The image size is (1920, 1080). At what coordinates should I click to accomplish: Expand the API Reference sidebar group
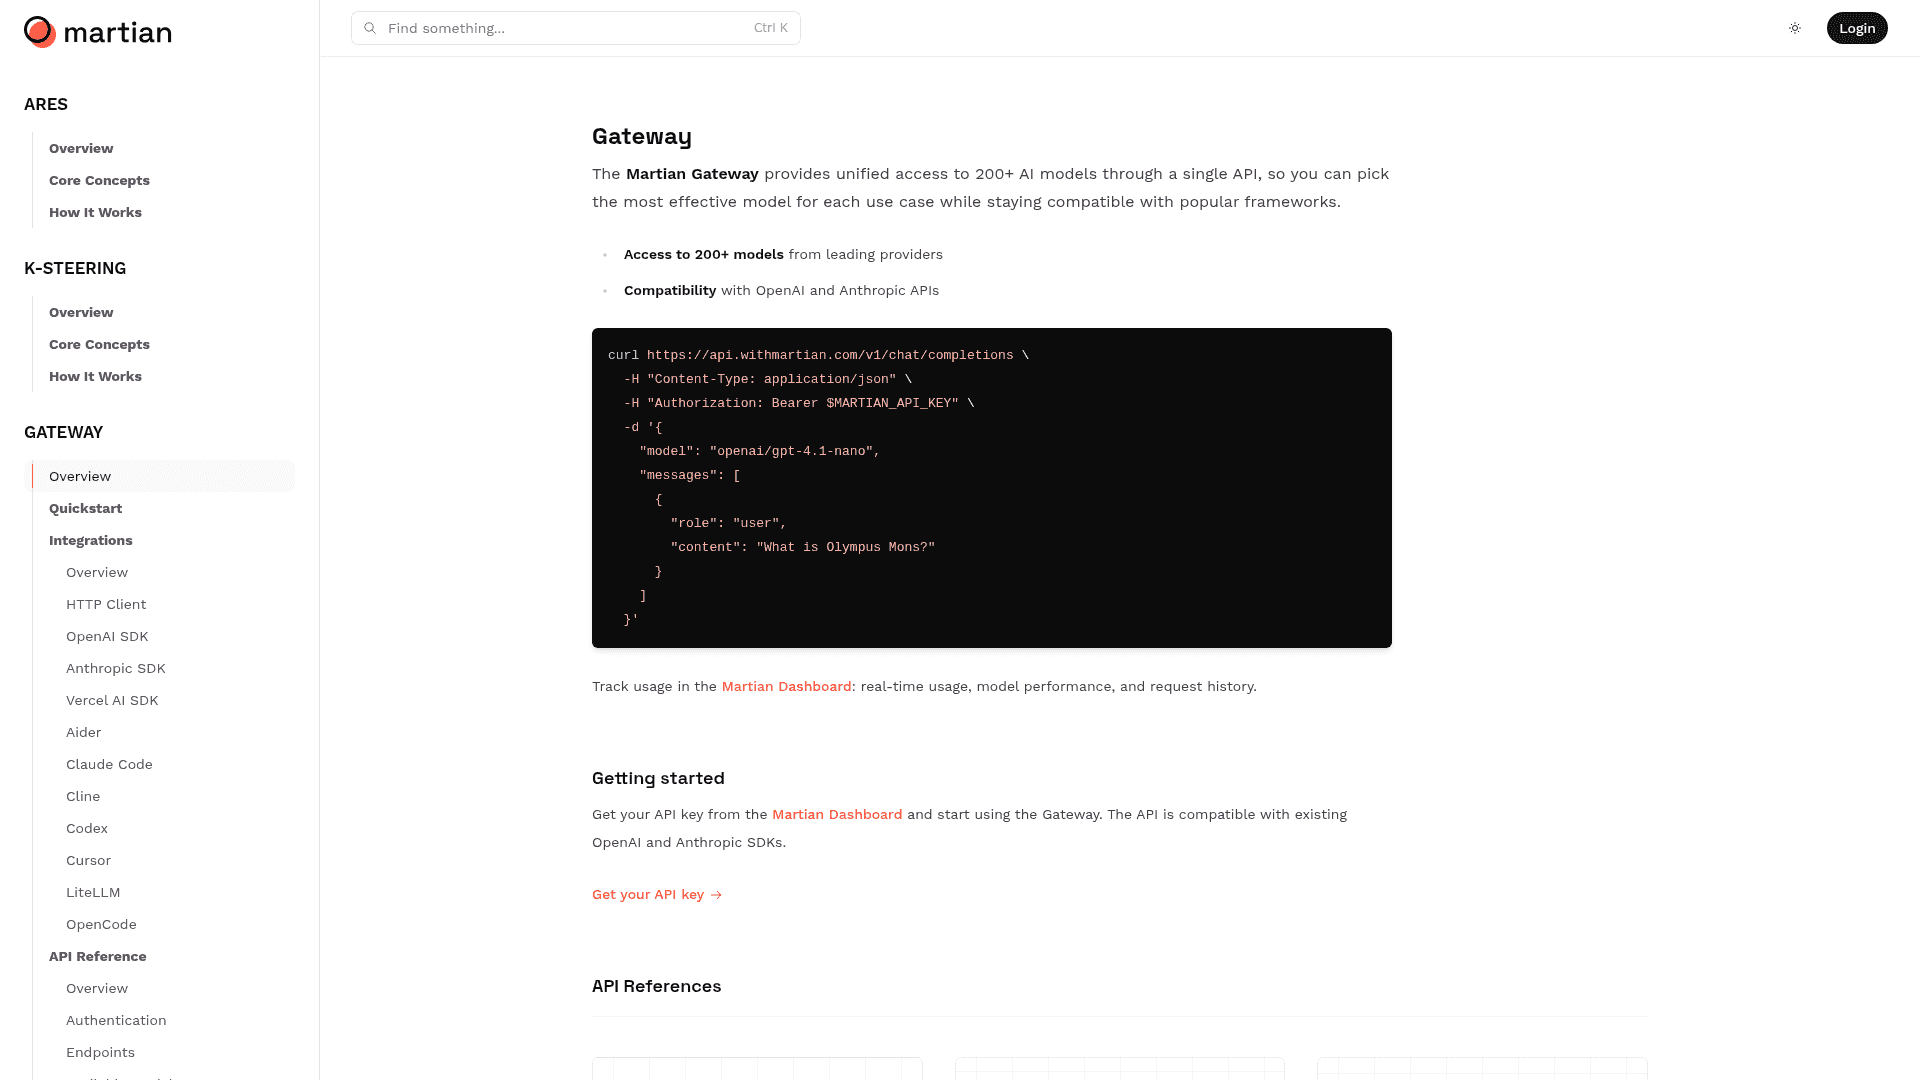point(97,956)
